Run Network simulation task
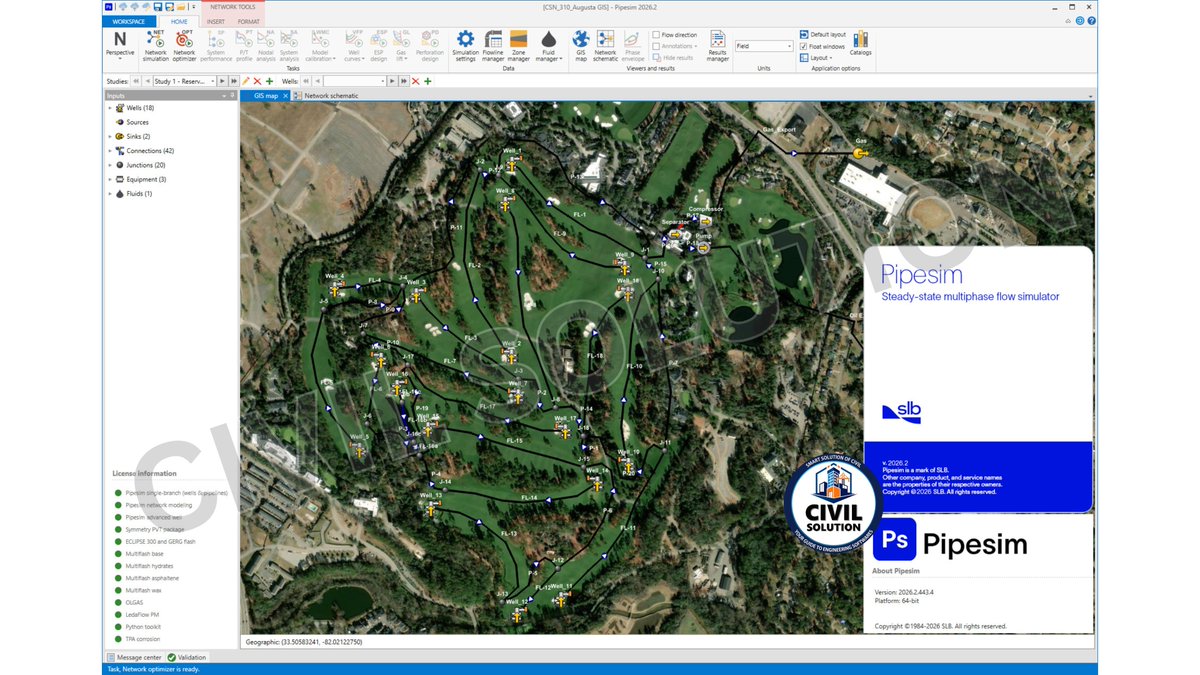The image size is (1200, 675). tap(155, 44)
